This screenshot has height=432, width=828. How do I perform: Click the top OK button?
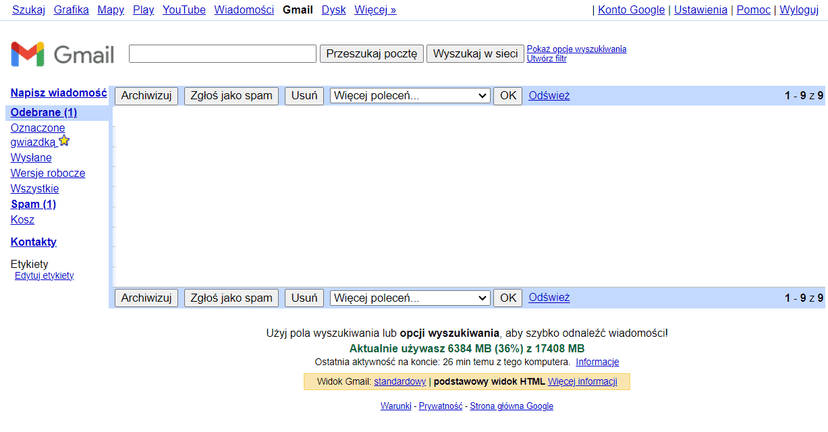pos(508,96)
